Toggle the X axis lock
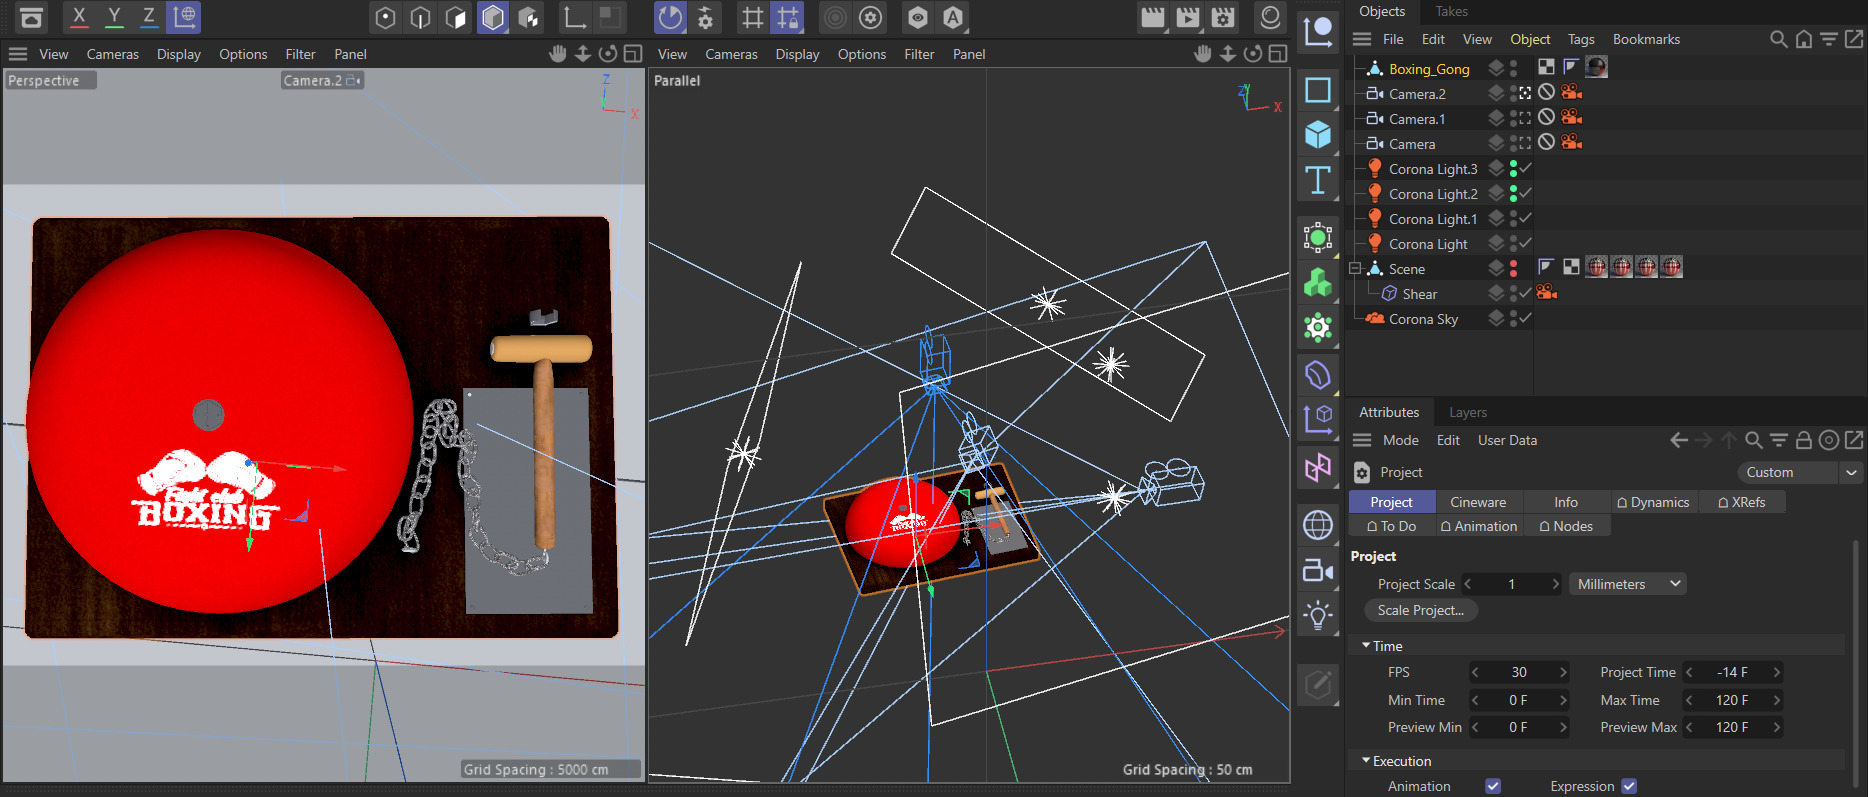This screenshot has width=1868, height=797. (x=80, y=17)
